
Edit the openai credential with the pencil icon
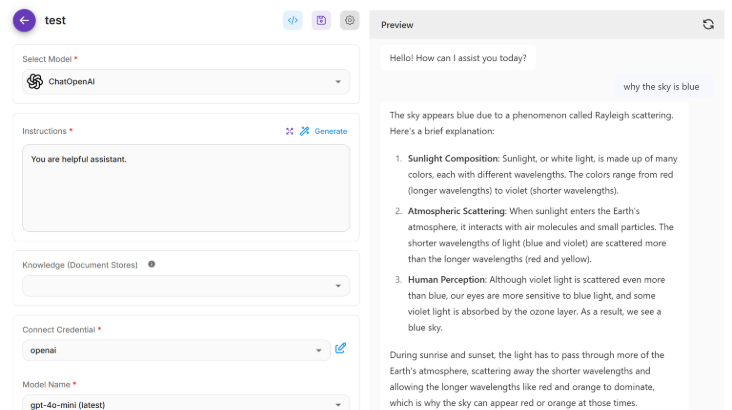point(341,348)
